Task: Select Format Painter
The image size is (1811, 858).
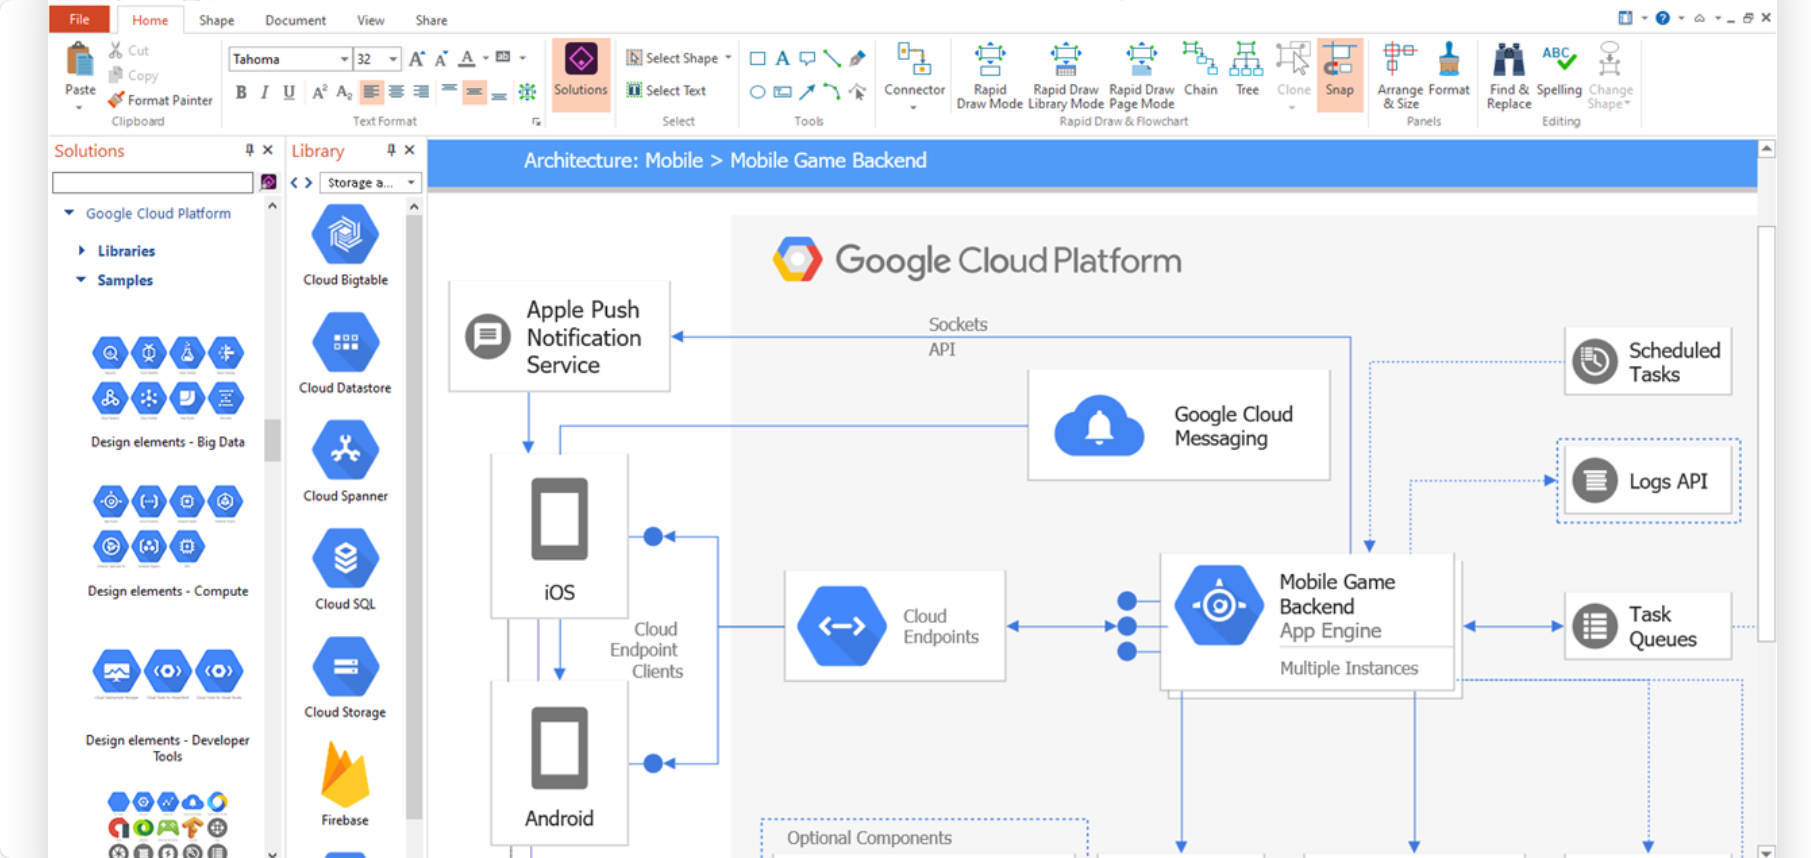Action: (x=160, y=100)
